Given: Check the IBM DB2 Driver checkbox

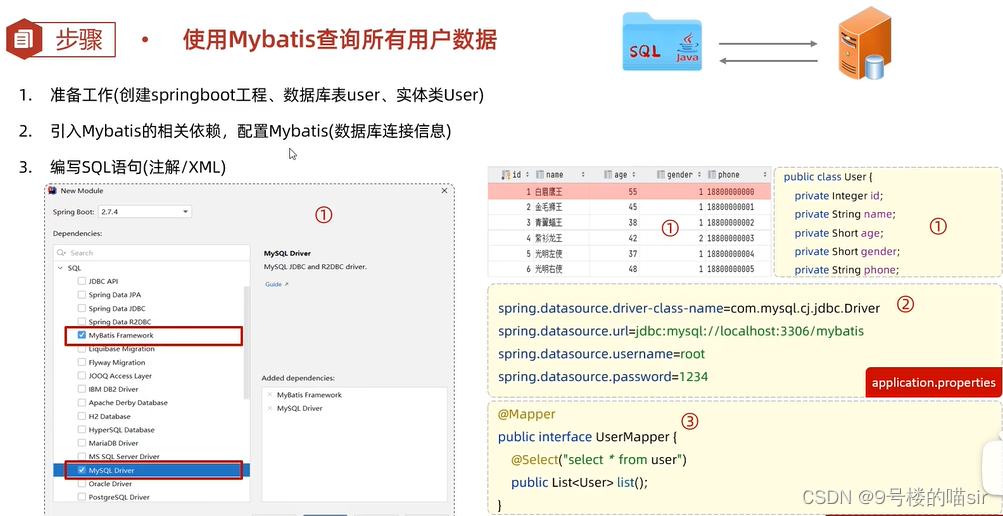Looking at the screenshot, I should tap(81, 389).
